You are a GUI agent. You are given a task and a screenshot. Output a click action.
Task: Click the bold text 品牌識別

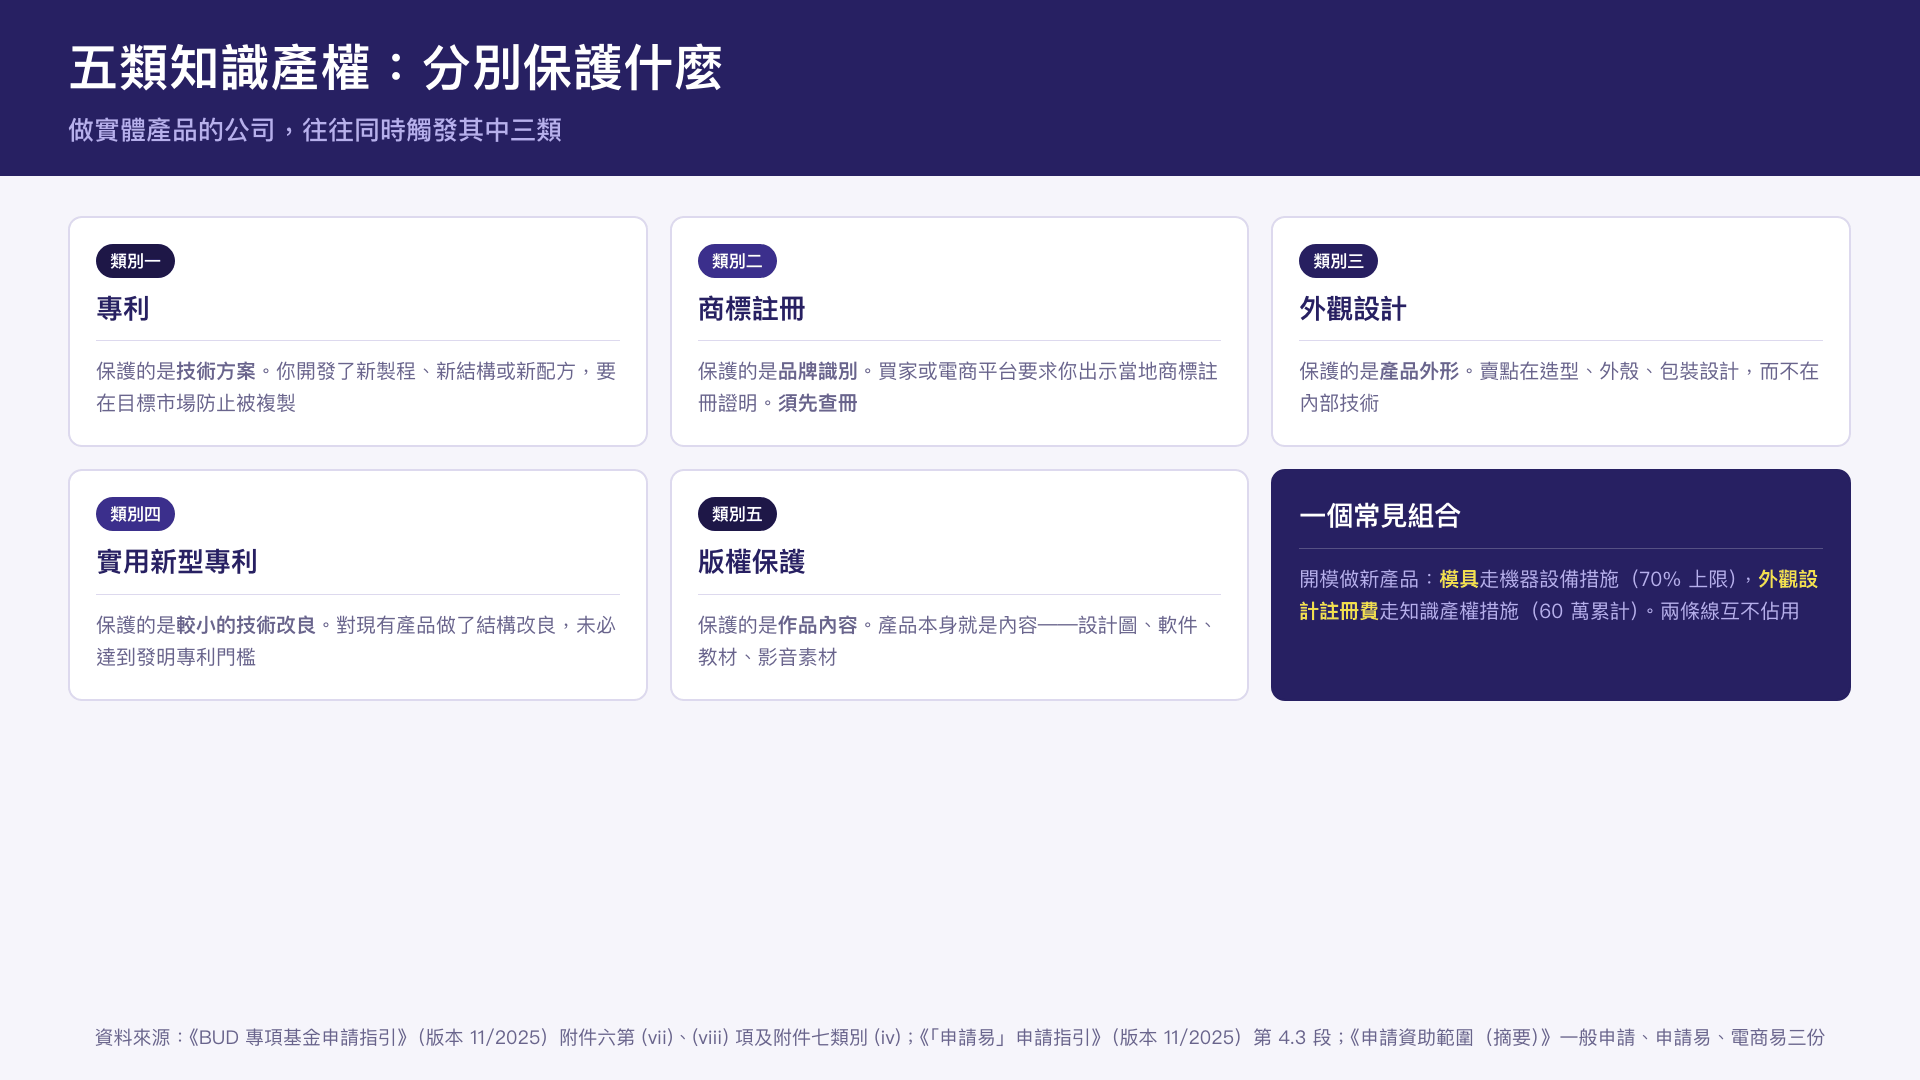[x=818, y=371]
